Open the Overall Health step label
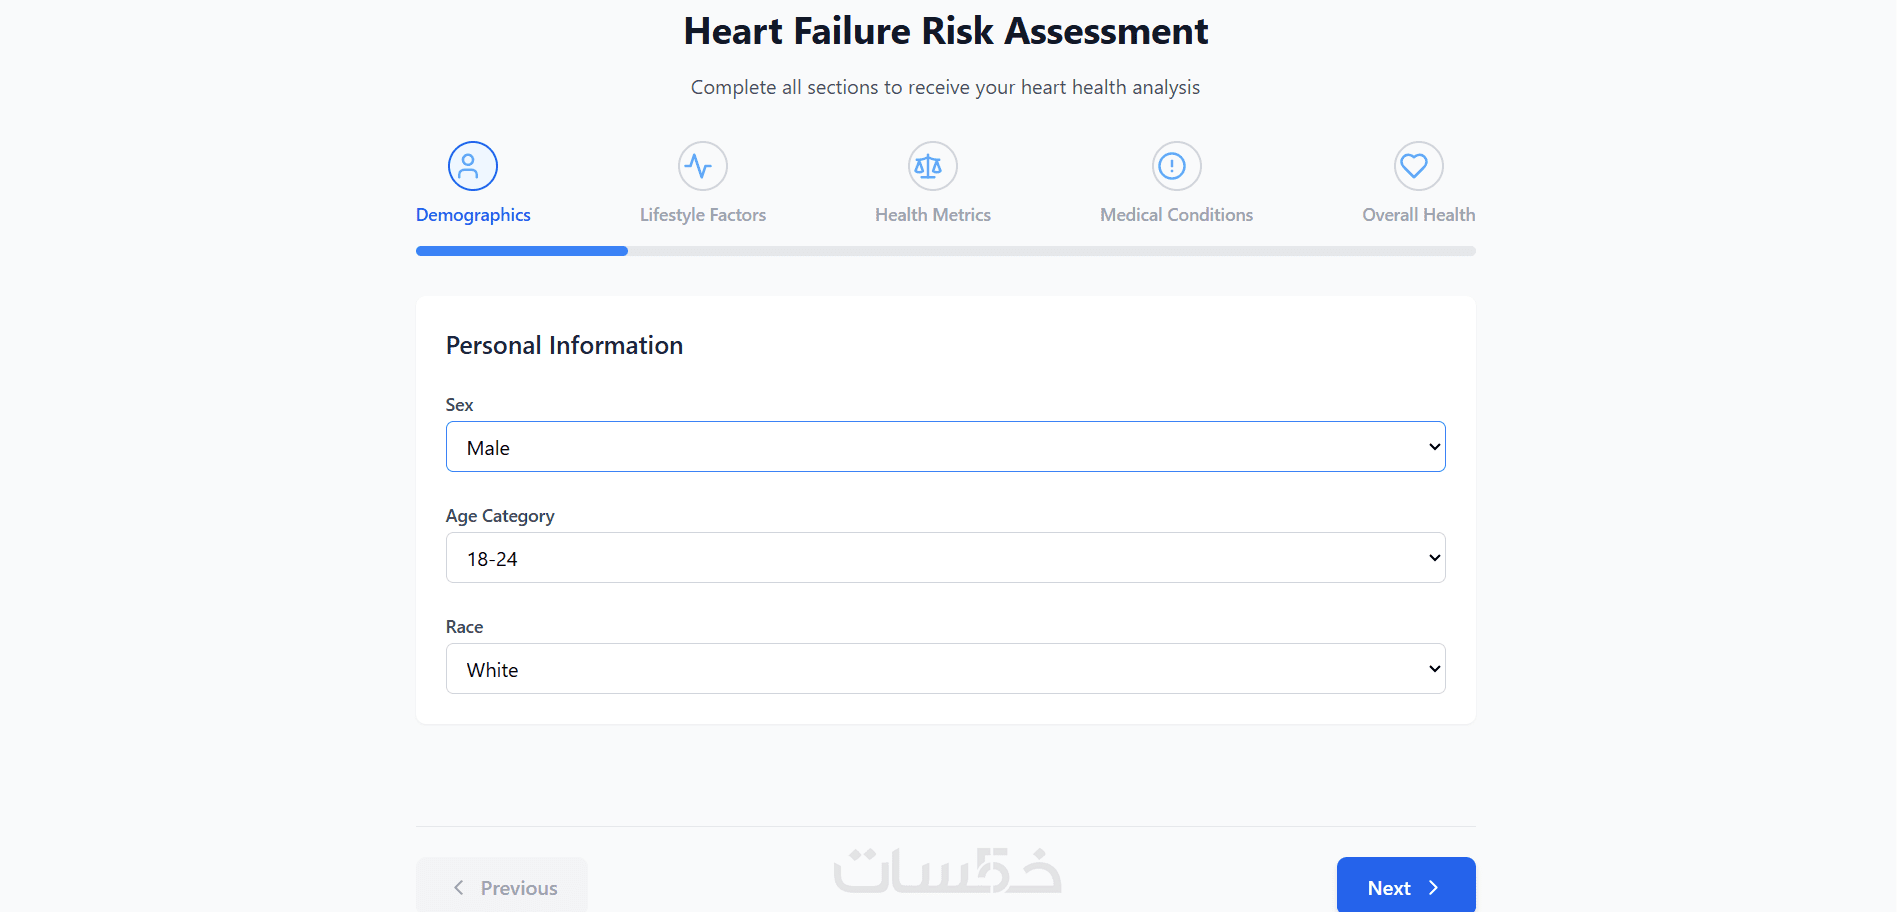The image size is (1897, 912). (x=1418, y=215)
